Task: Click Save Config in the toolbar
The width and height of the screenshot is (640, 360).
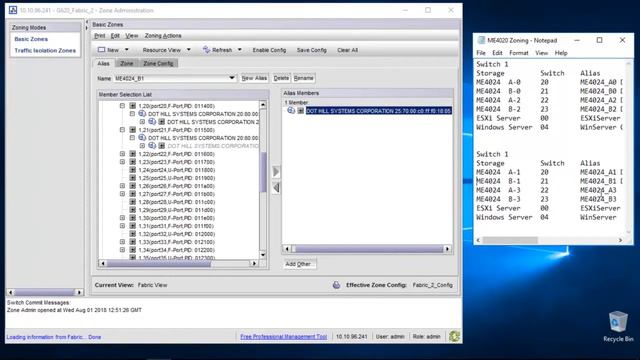Action: (311, 50)
